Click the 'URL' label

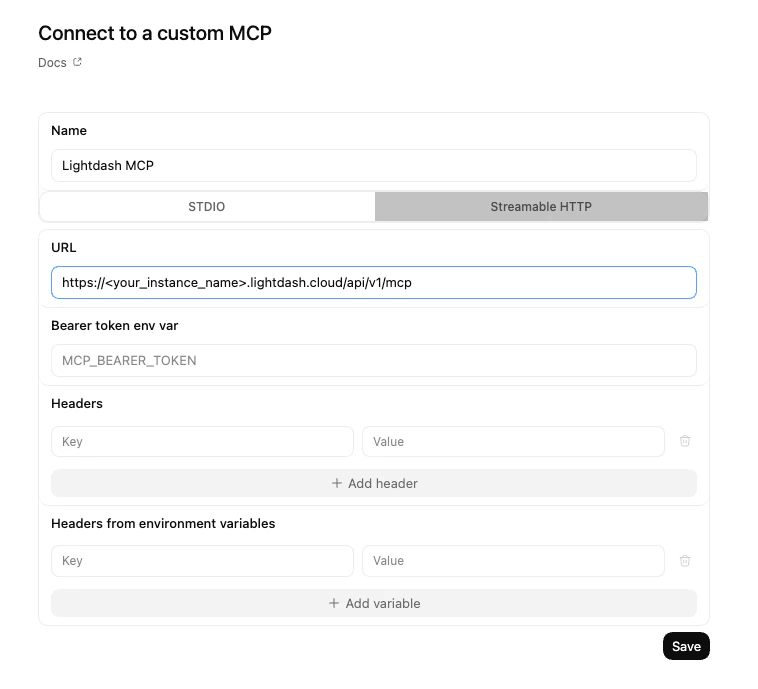[63, 248]
